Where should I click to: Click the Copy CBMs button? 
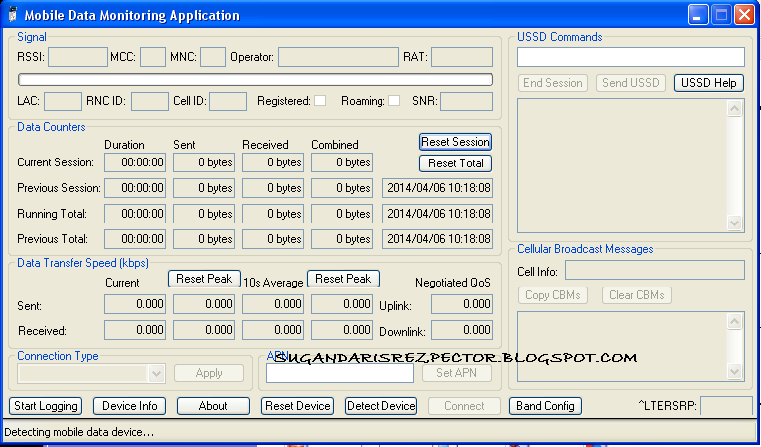tap(553, 295)
